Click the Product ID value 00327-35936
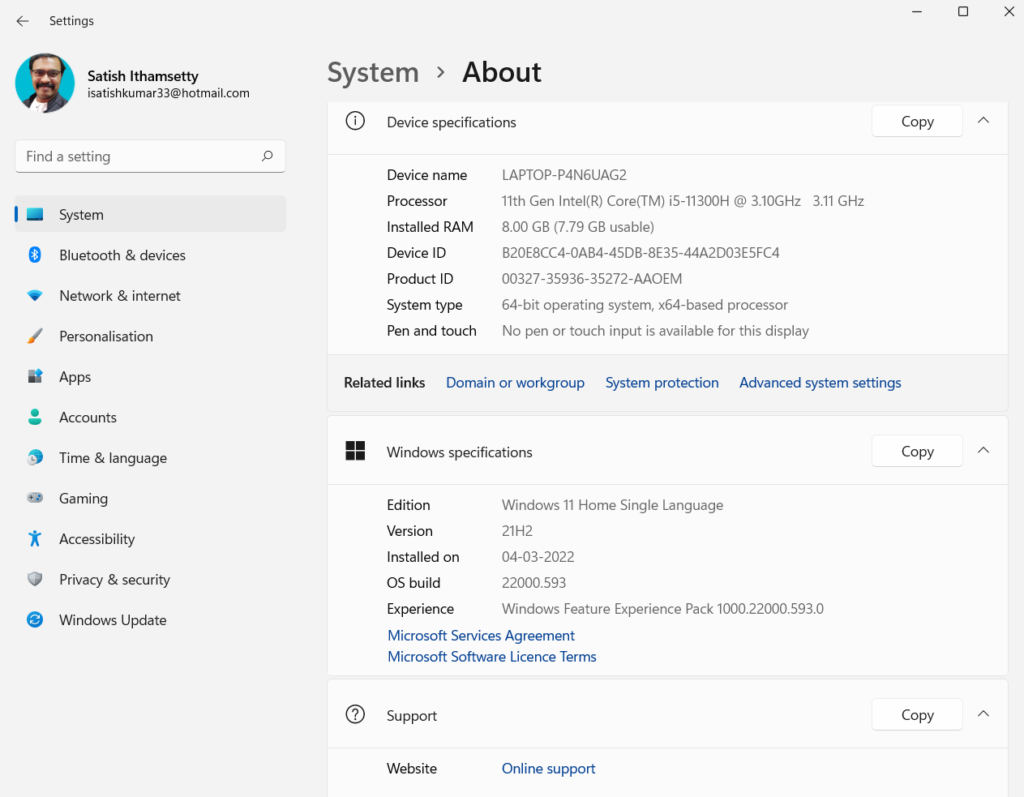This screenshot has width=1024, height=797. tap(592, 279)
